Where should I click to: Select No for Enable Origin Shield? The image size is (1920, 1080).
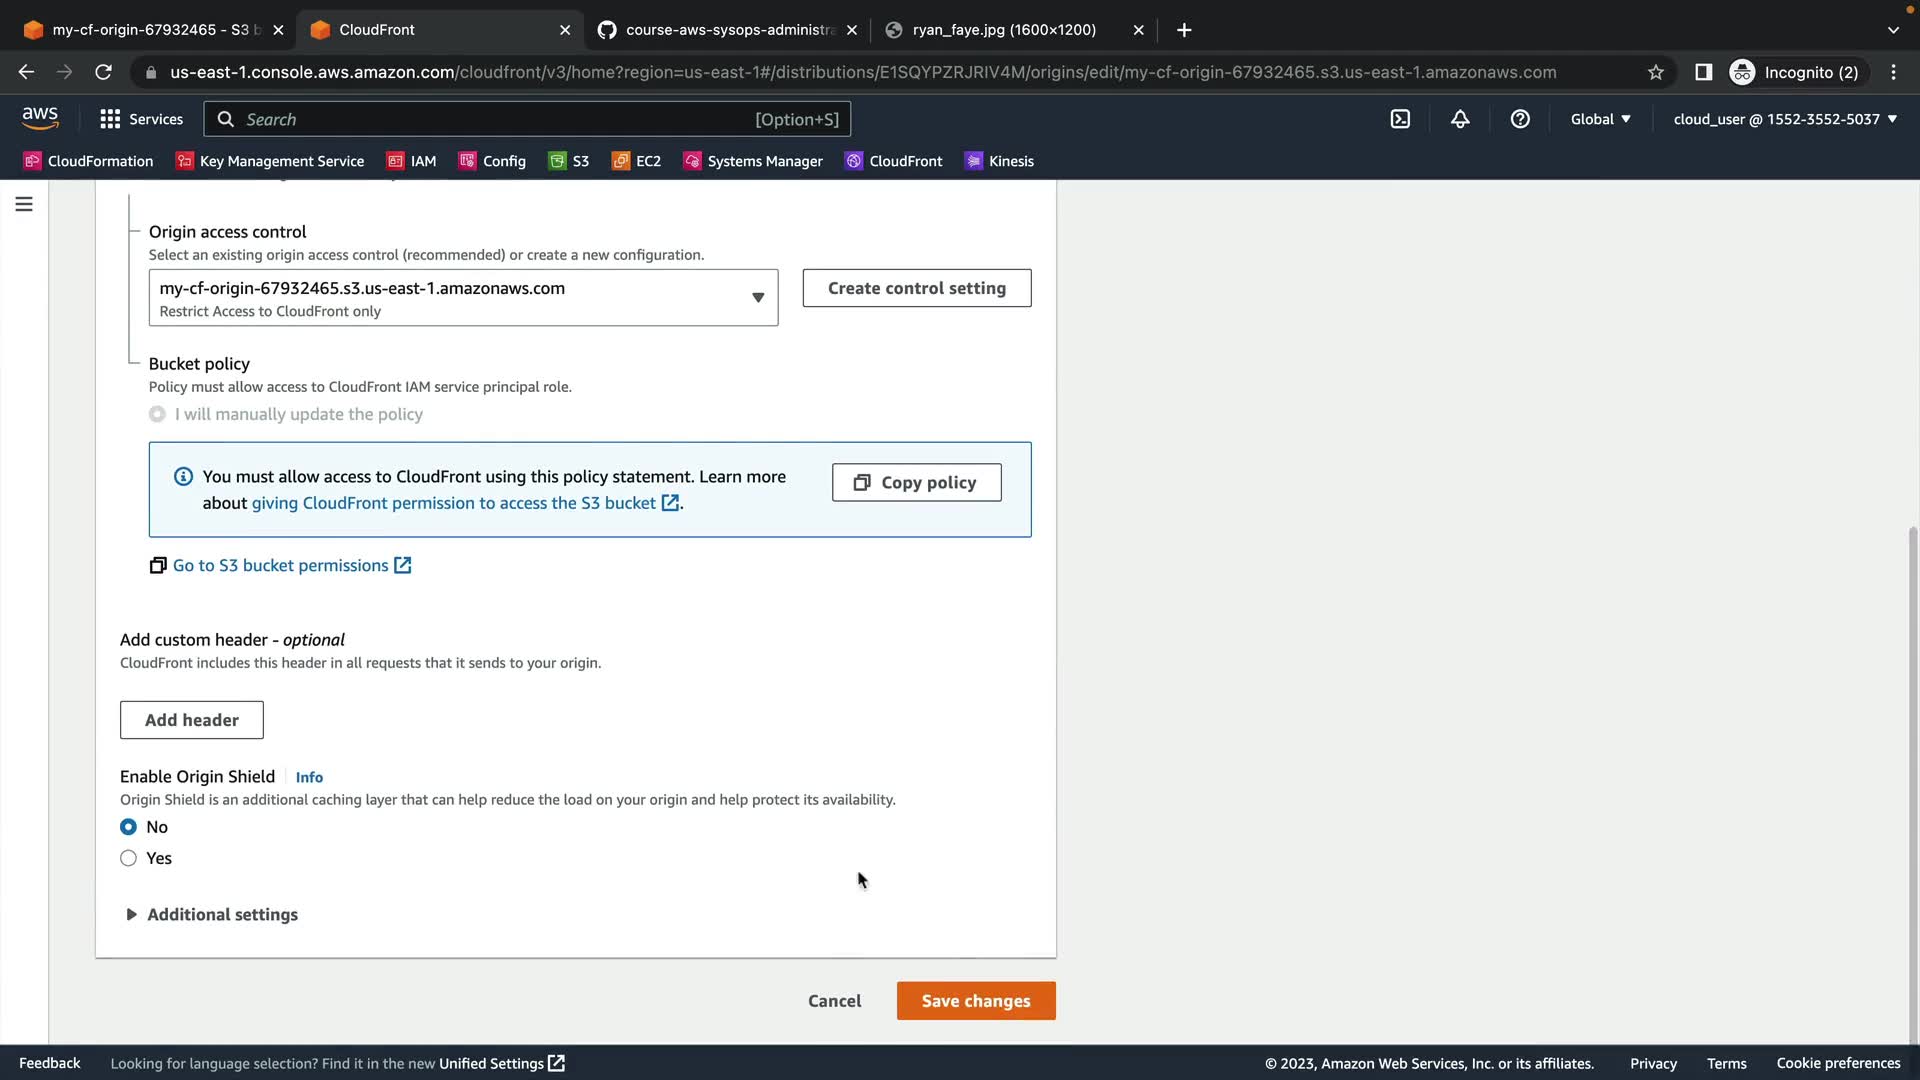tap(128, 827)
